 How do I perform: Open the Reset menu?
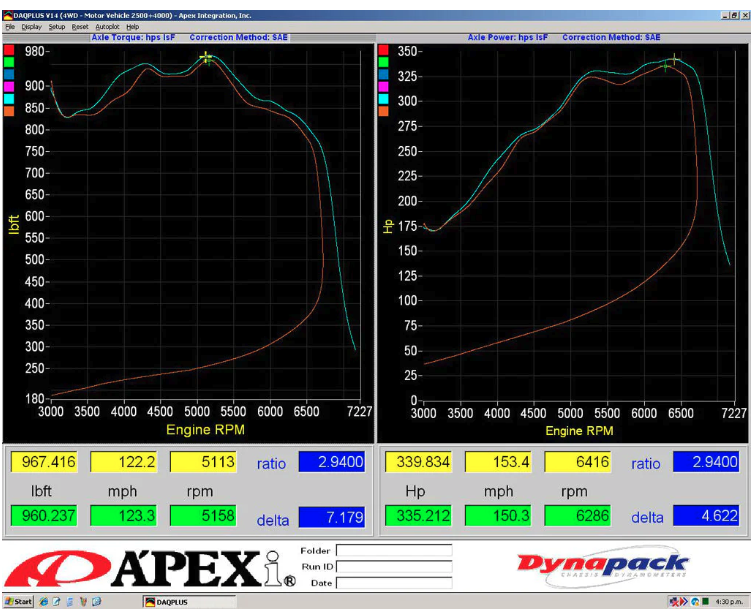coord(80,27)
